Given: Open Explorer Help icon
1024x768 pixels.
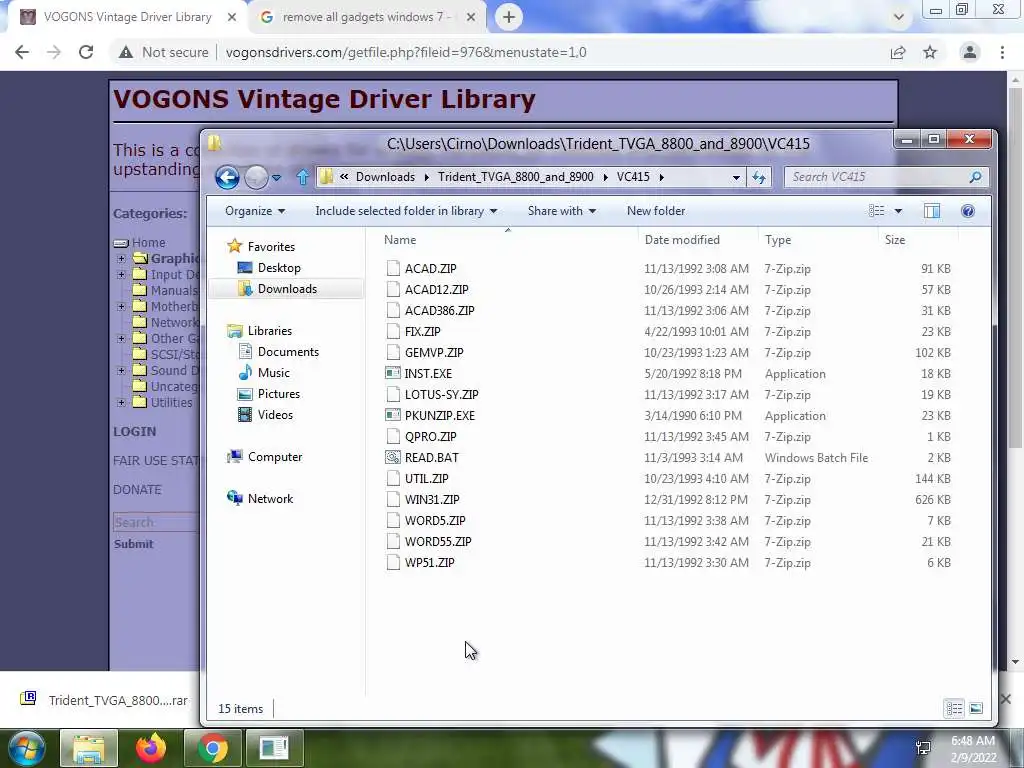Looking at the screenshot, I should pos(968,211).
